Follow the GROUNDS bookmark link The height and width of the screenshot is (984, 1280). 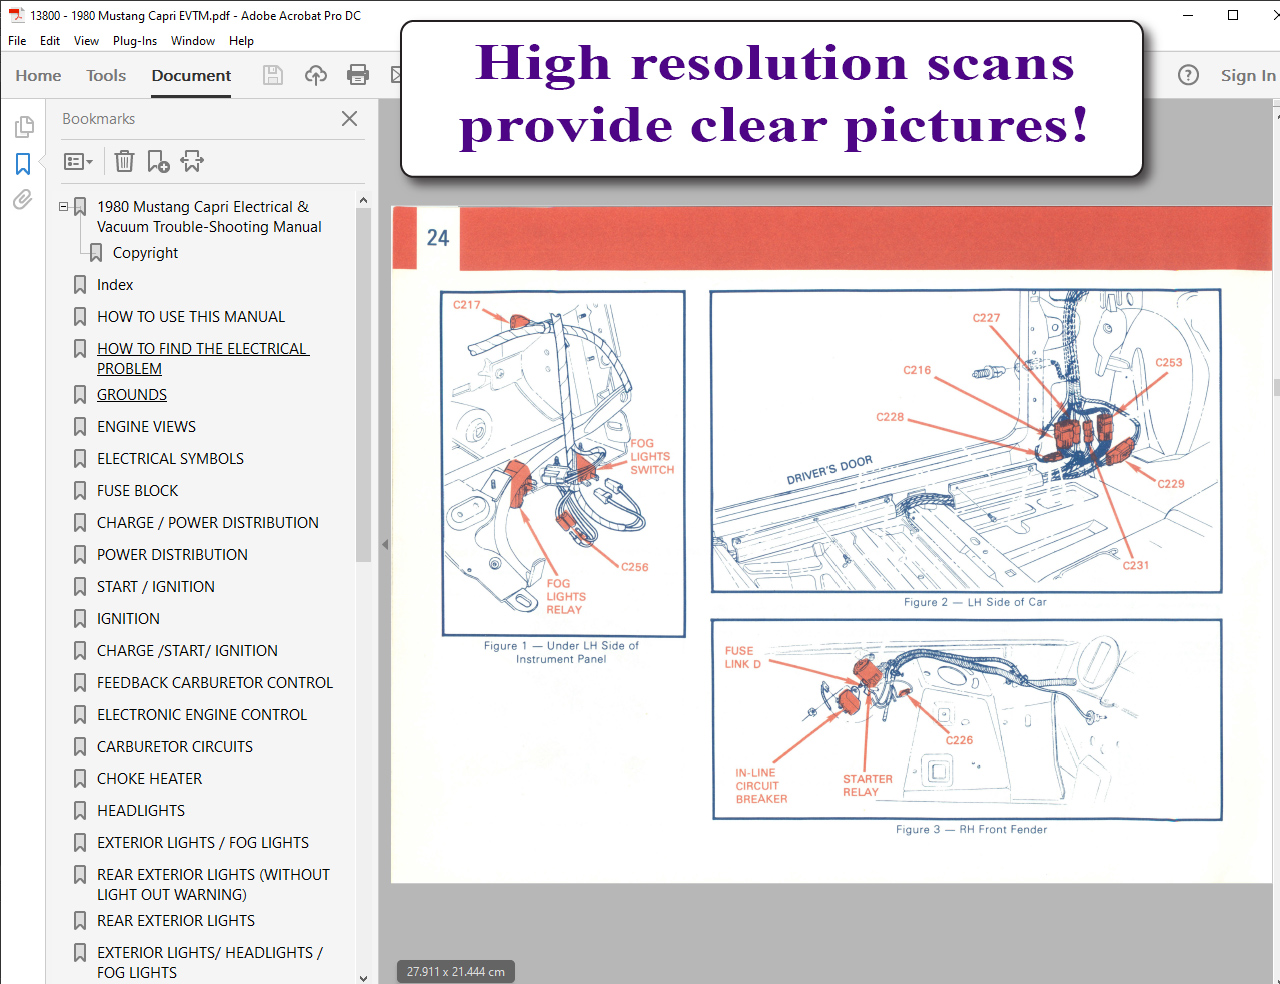(x=132, y=395)
